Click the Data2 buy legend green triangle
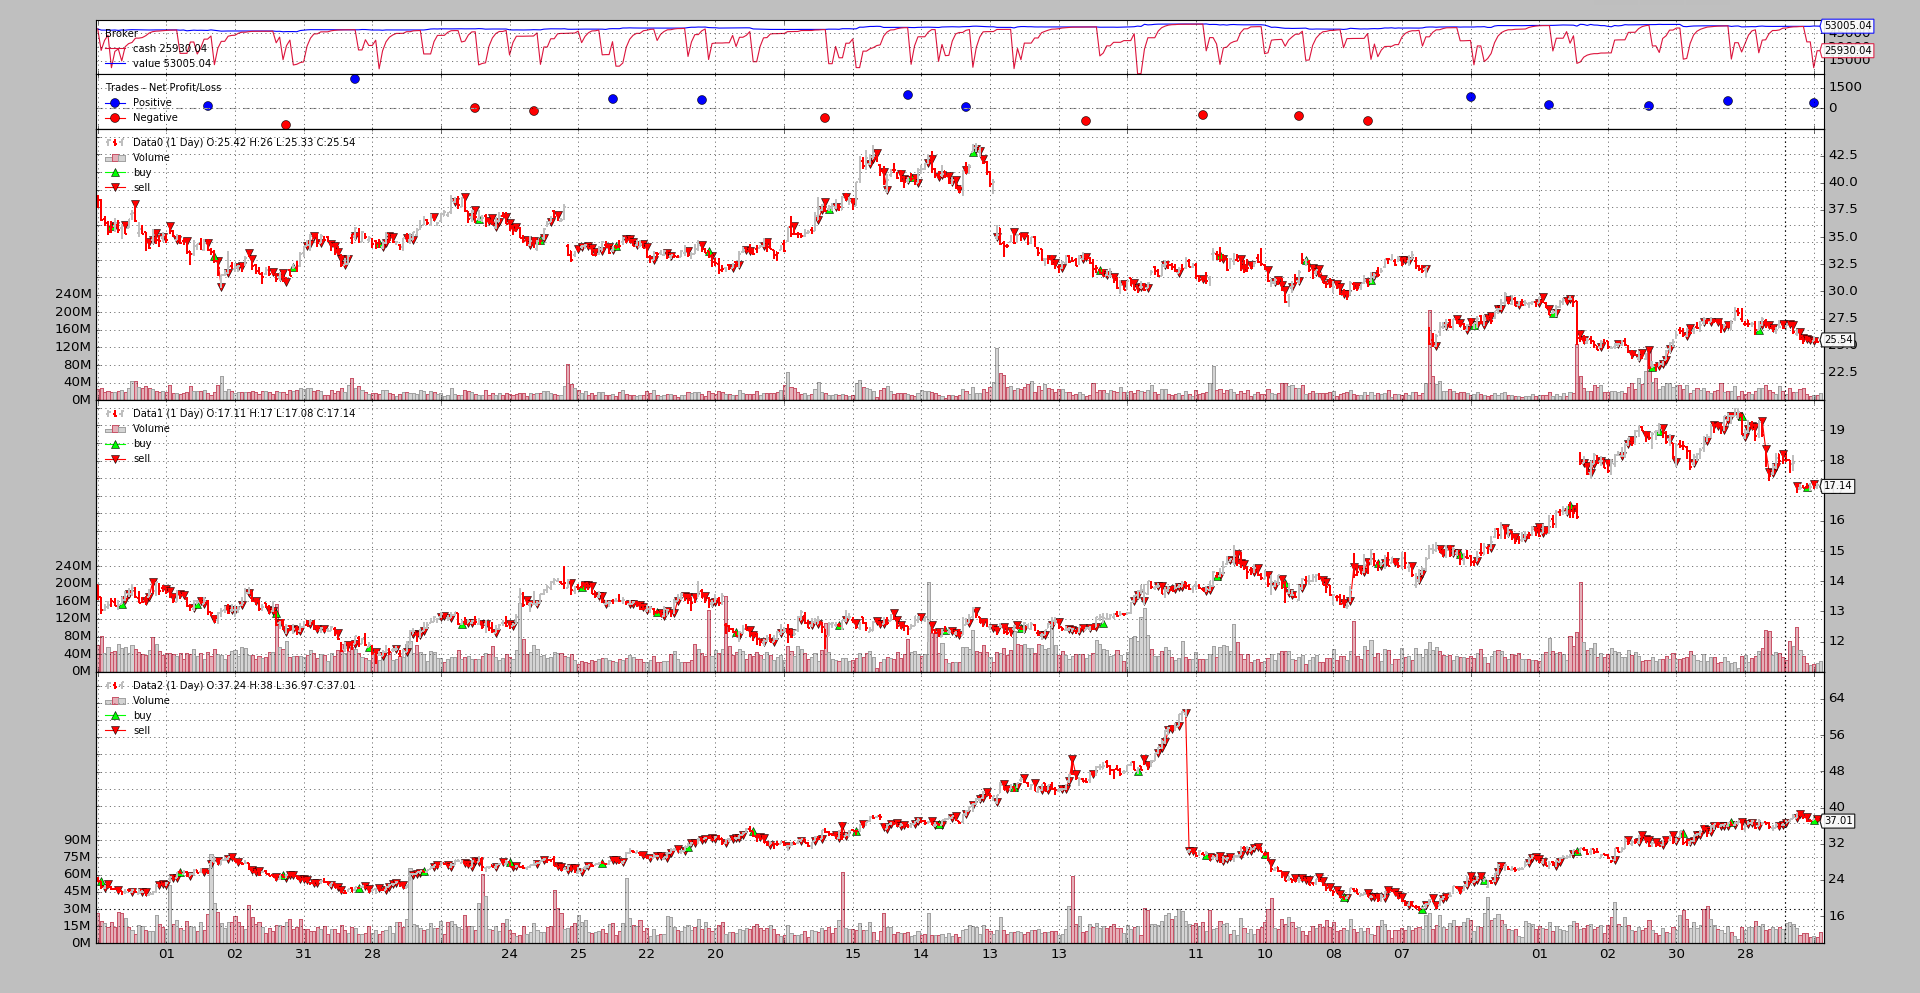 click(x=115, y=716)
